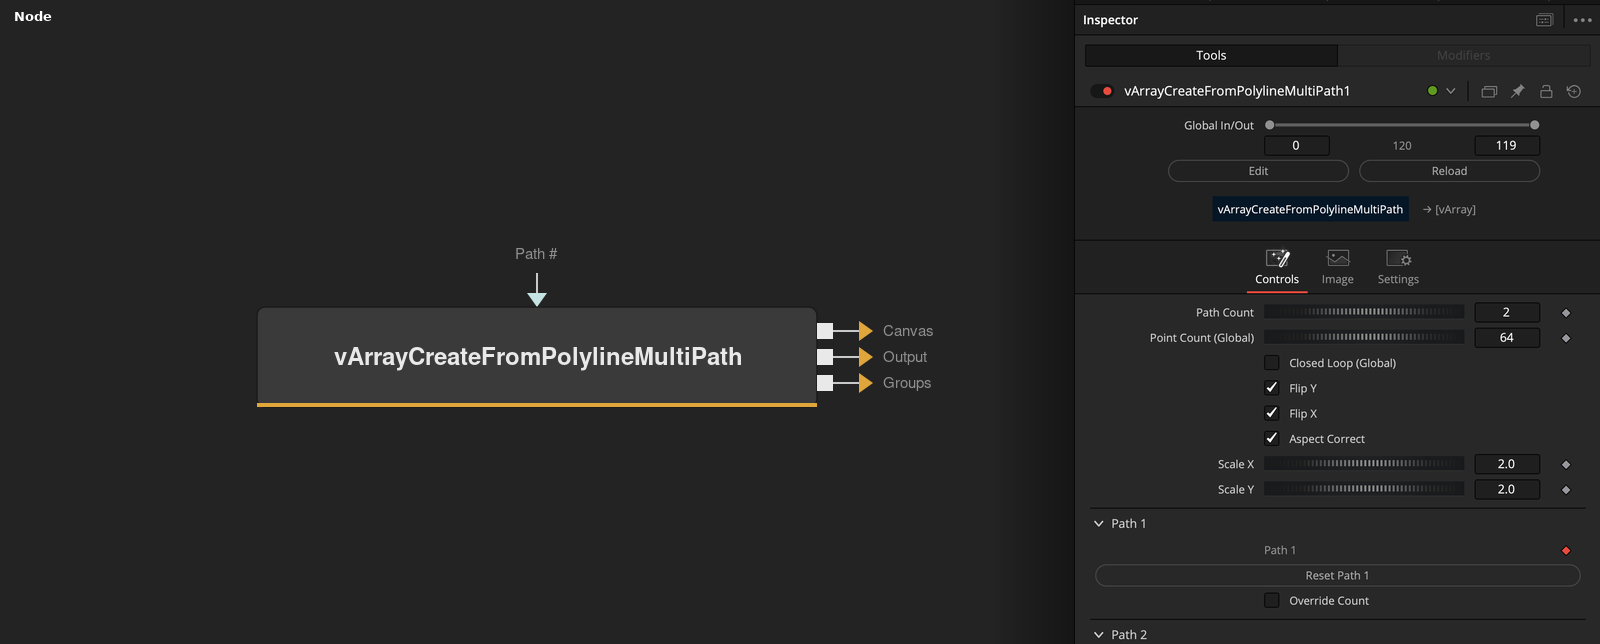Click the Scale X slider
1600x644 pixels.
click(x=1364, y=463)
